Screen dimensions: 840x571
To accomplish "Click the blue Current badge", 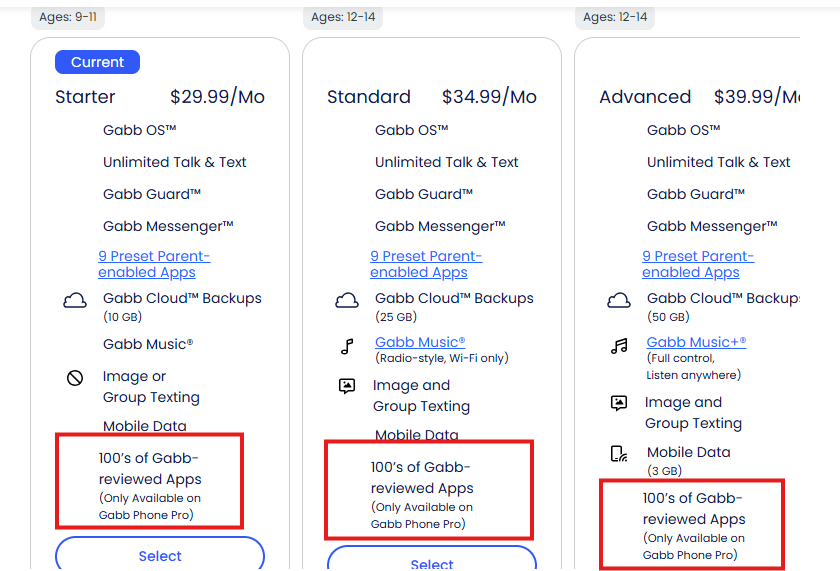I will (98, 62).
